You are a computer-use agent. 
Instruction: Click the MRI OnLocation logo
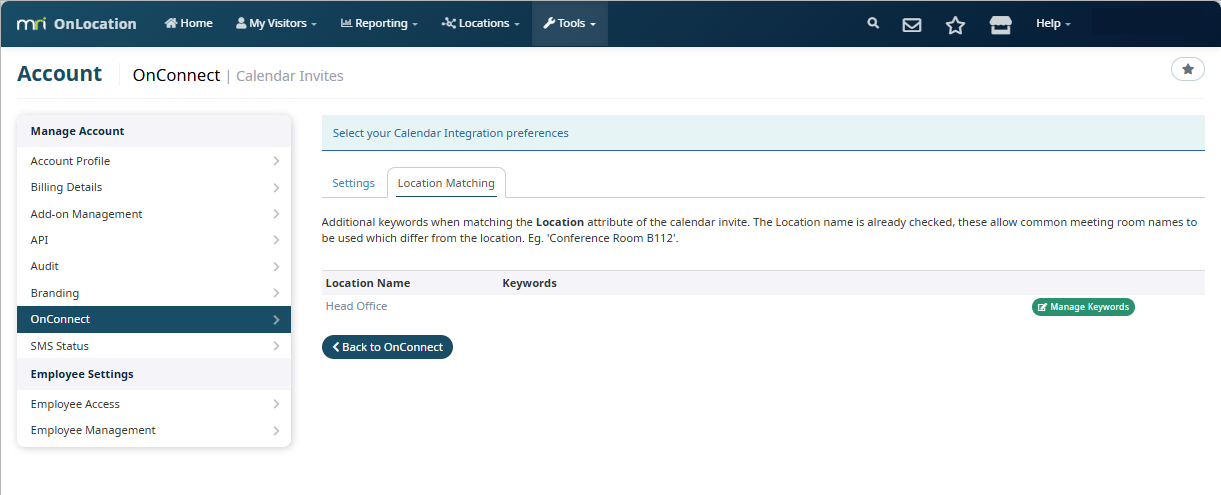tap(77, 24)
